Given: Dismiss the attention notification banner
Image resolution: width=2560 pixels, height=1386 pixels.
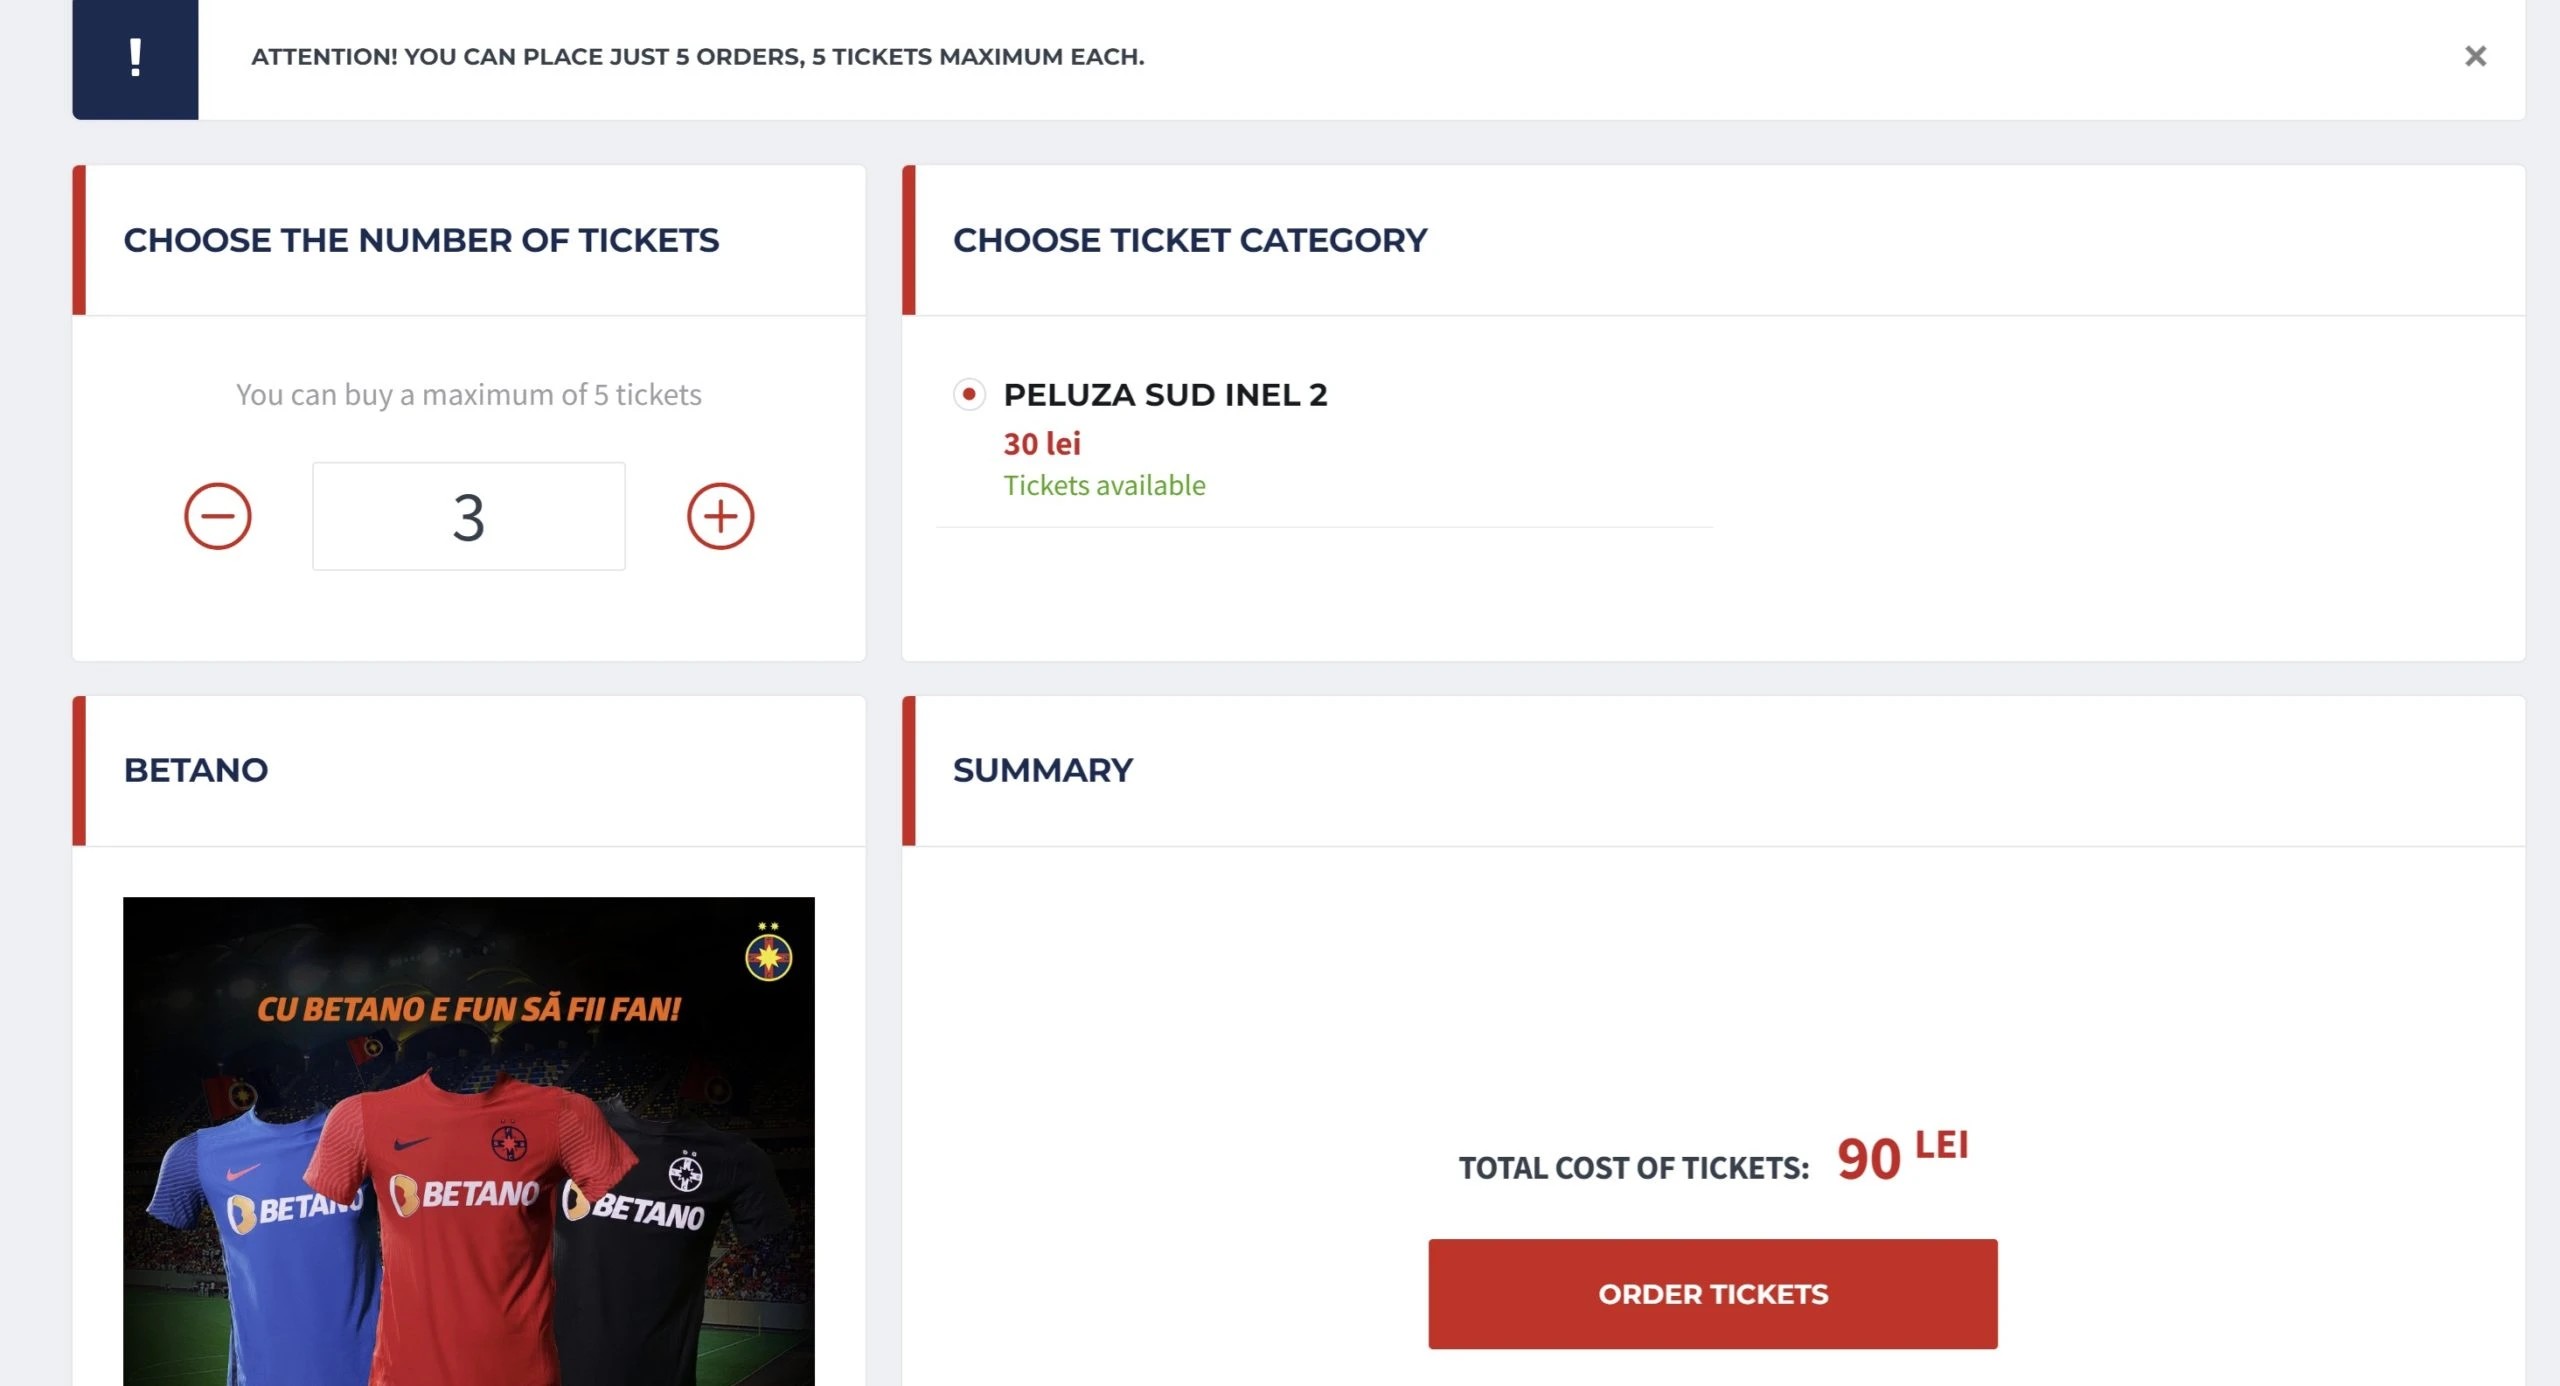Looking at the screenshot, I should pyautogui.click(x=2475, y=56).
